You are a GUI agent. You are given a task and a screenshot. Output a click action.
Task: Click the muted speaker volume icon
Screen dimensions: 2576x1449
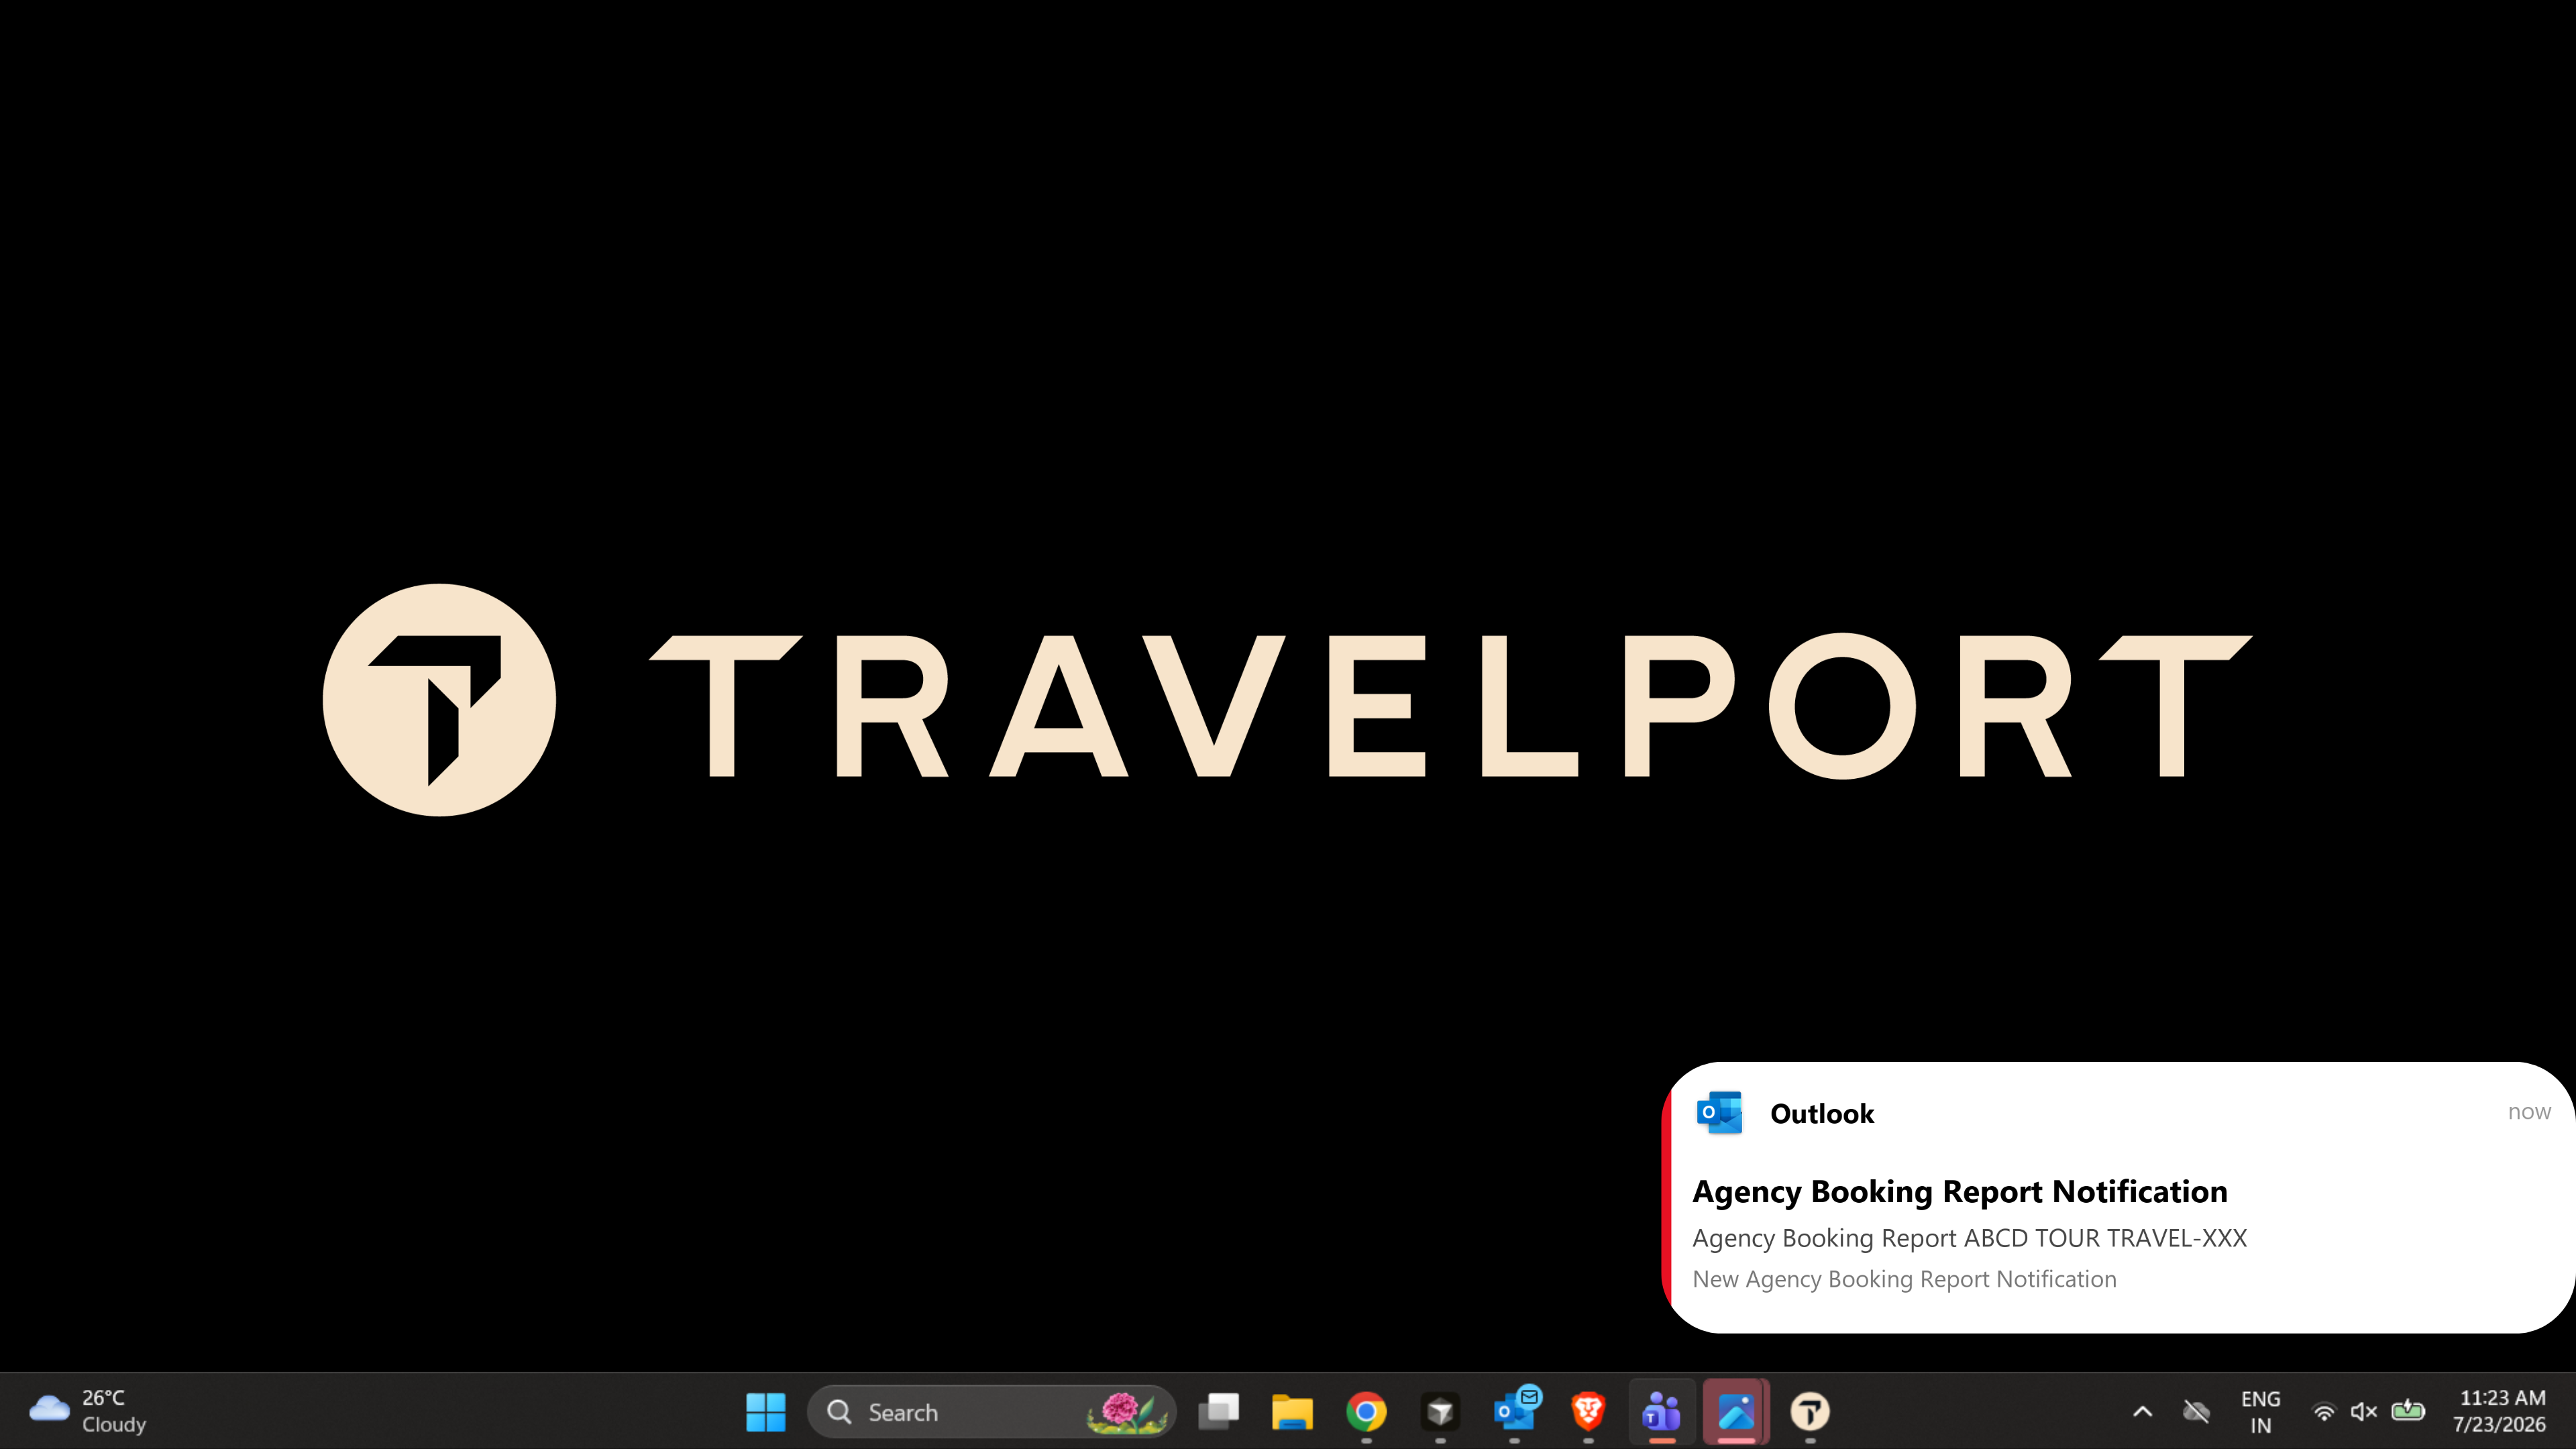[x=2364, y=1411]
